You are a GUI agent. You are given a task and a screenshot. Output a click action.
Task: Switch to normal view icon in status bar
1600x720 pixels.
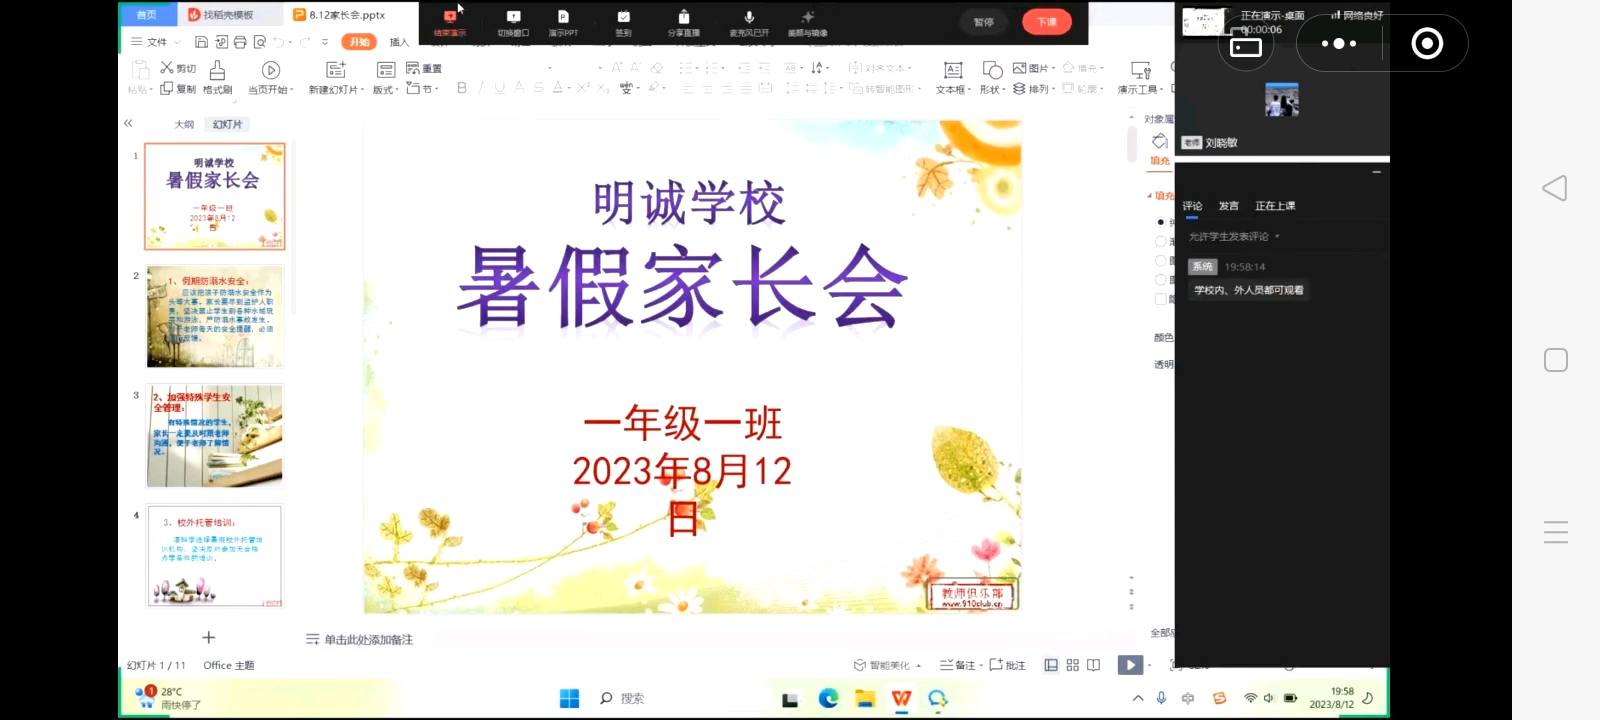pos(1051,665)
